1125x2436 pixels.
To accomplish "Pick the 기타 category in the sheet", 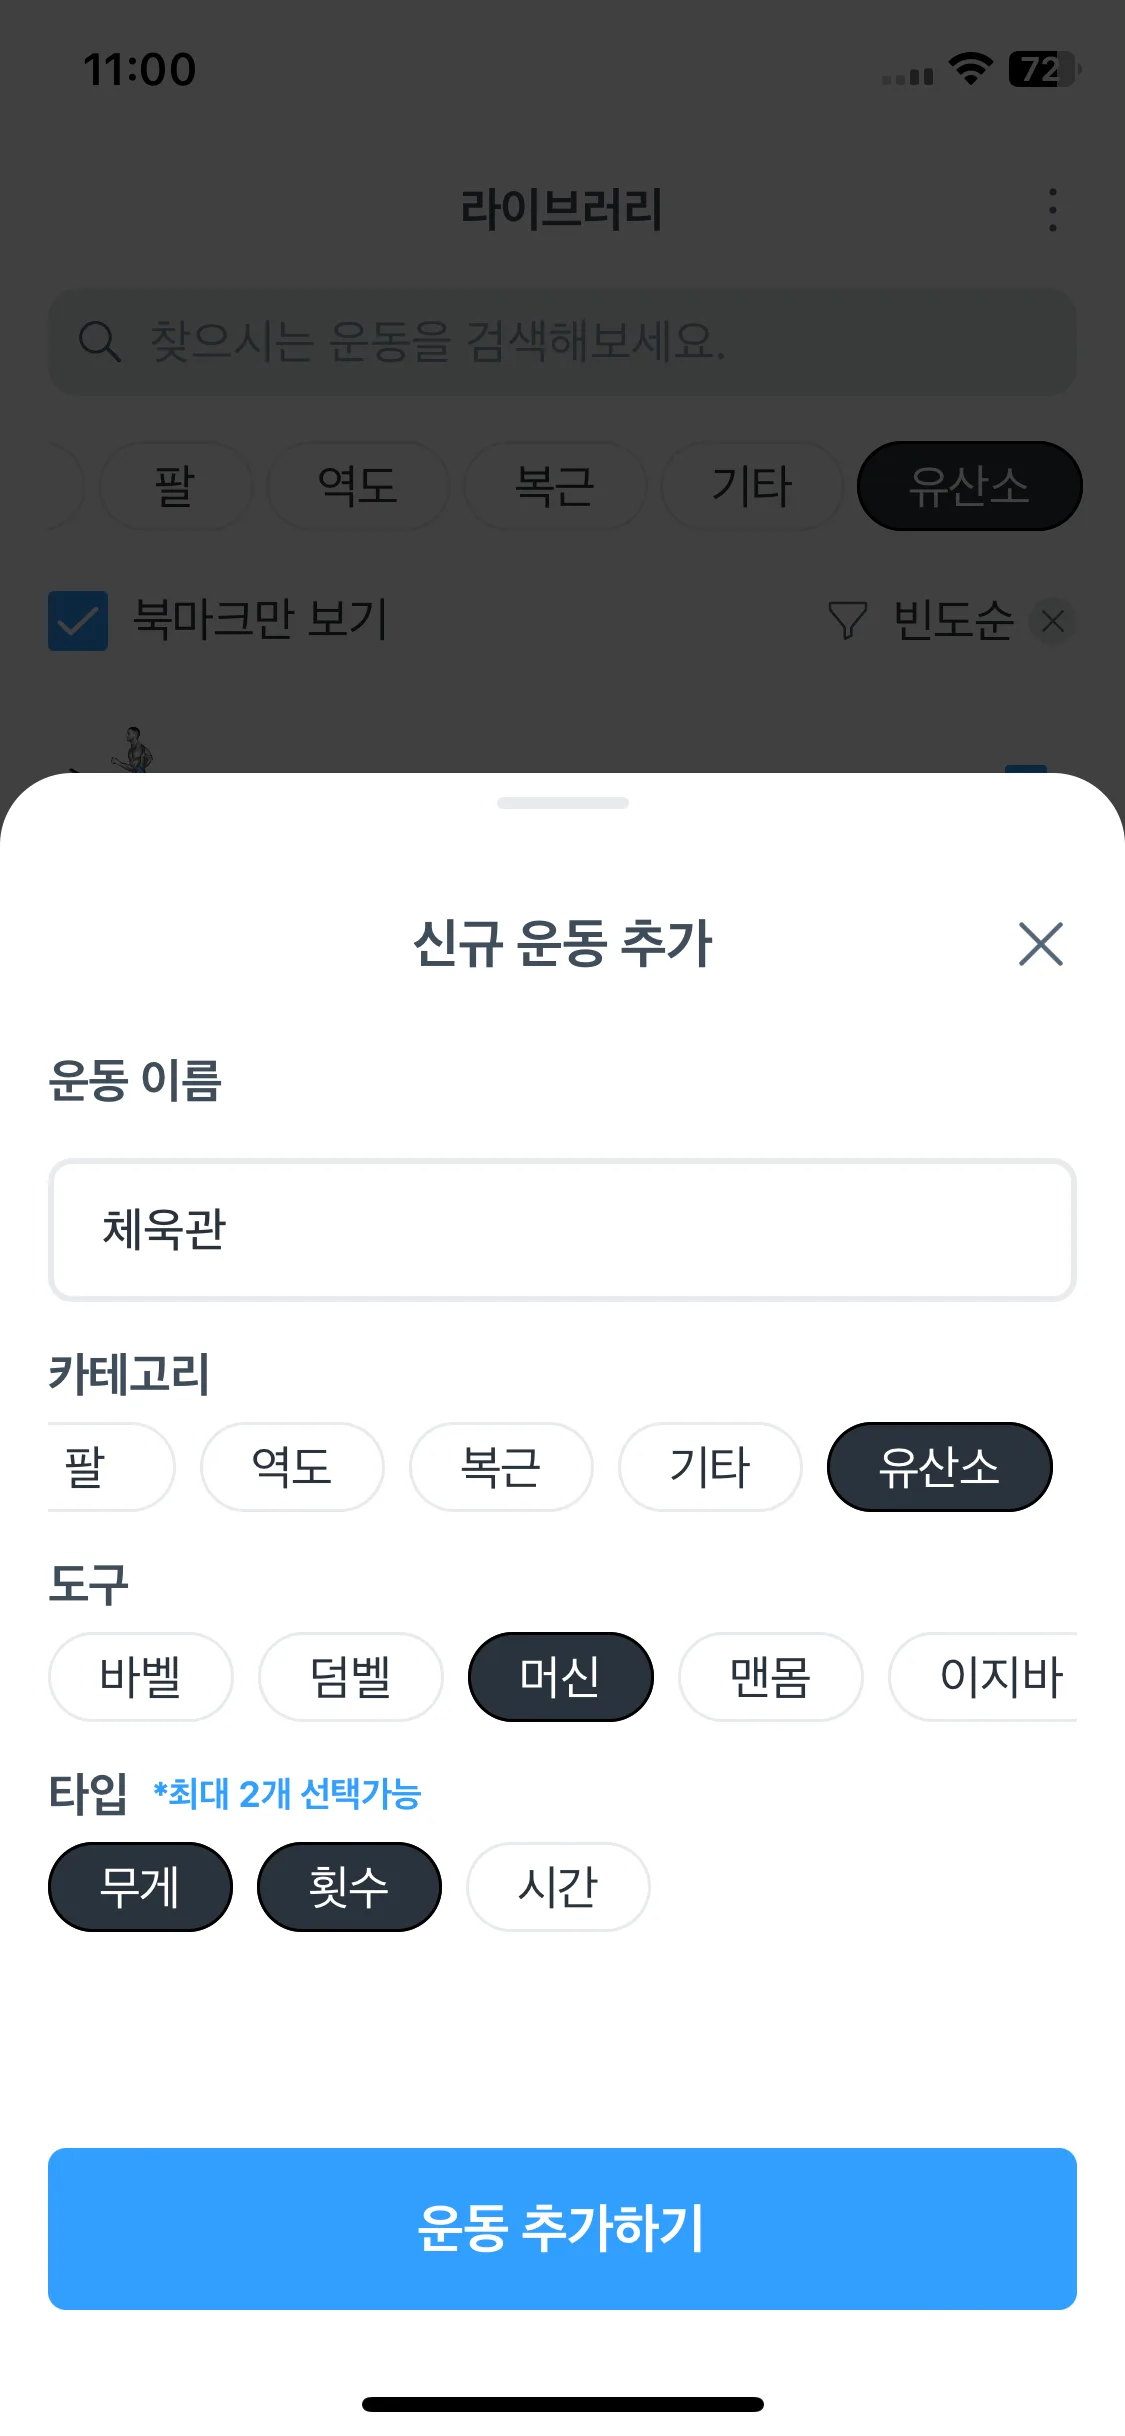I will (710, 1467).
